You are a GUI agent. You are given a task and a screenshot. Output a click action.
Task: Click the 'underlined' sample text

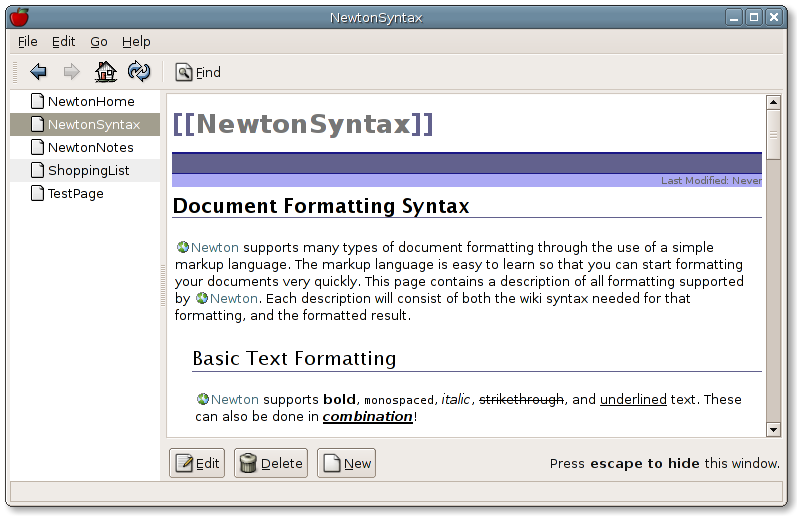tap(633, 399)
